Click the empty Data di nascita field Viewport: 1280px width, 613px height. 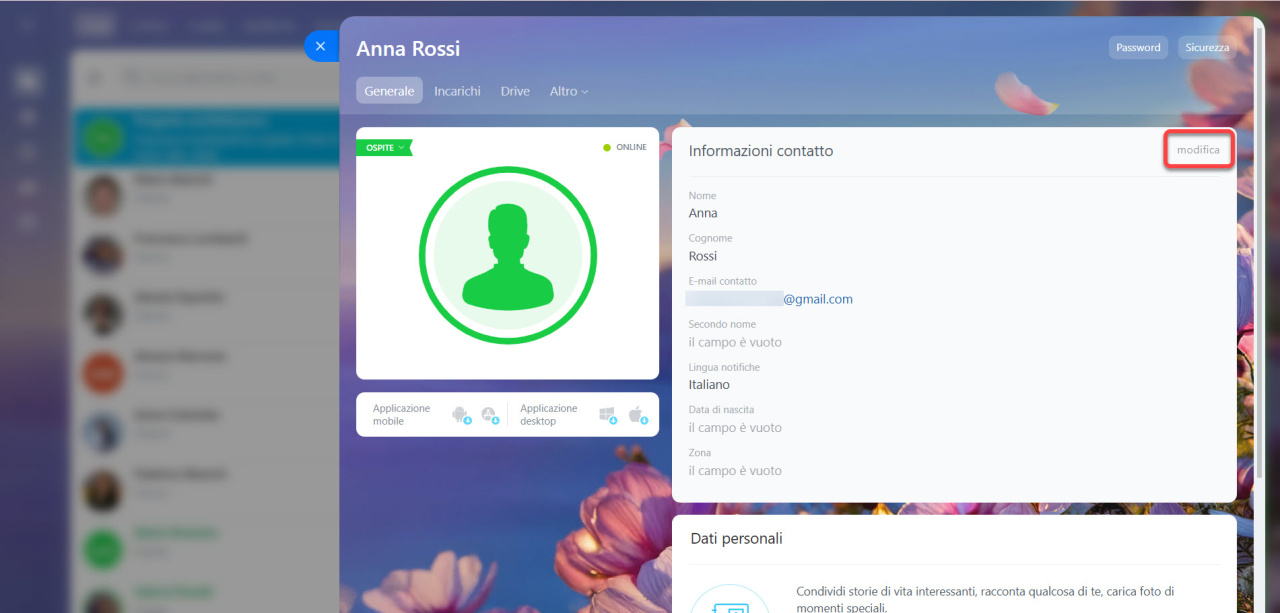(x=735, y=428)
